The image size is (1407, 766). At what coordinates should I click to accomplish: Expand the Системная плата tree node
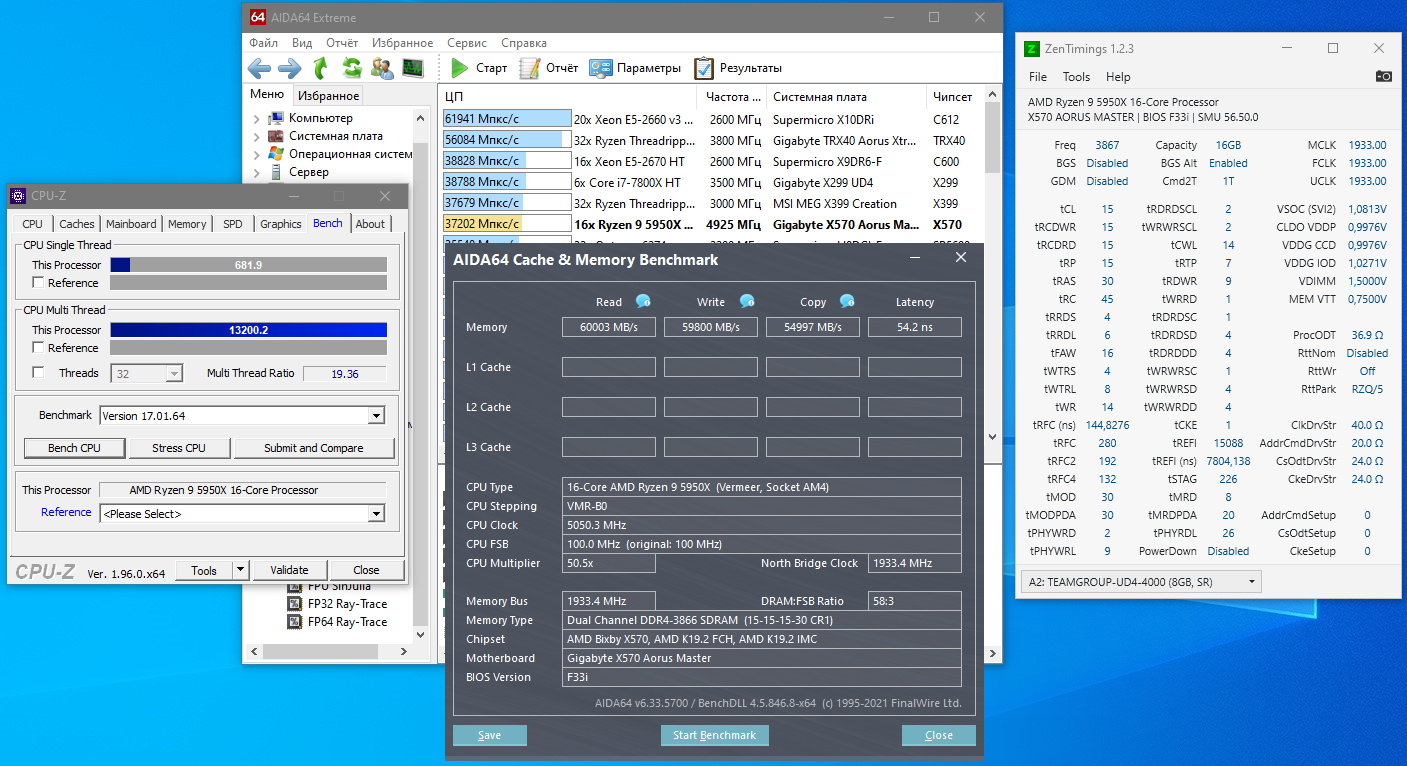pos(256,137)
